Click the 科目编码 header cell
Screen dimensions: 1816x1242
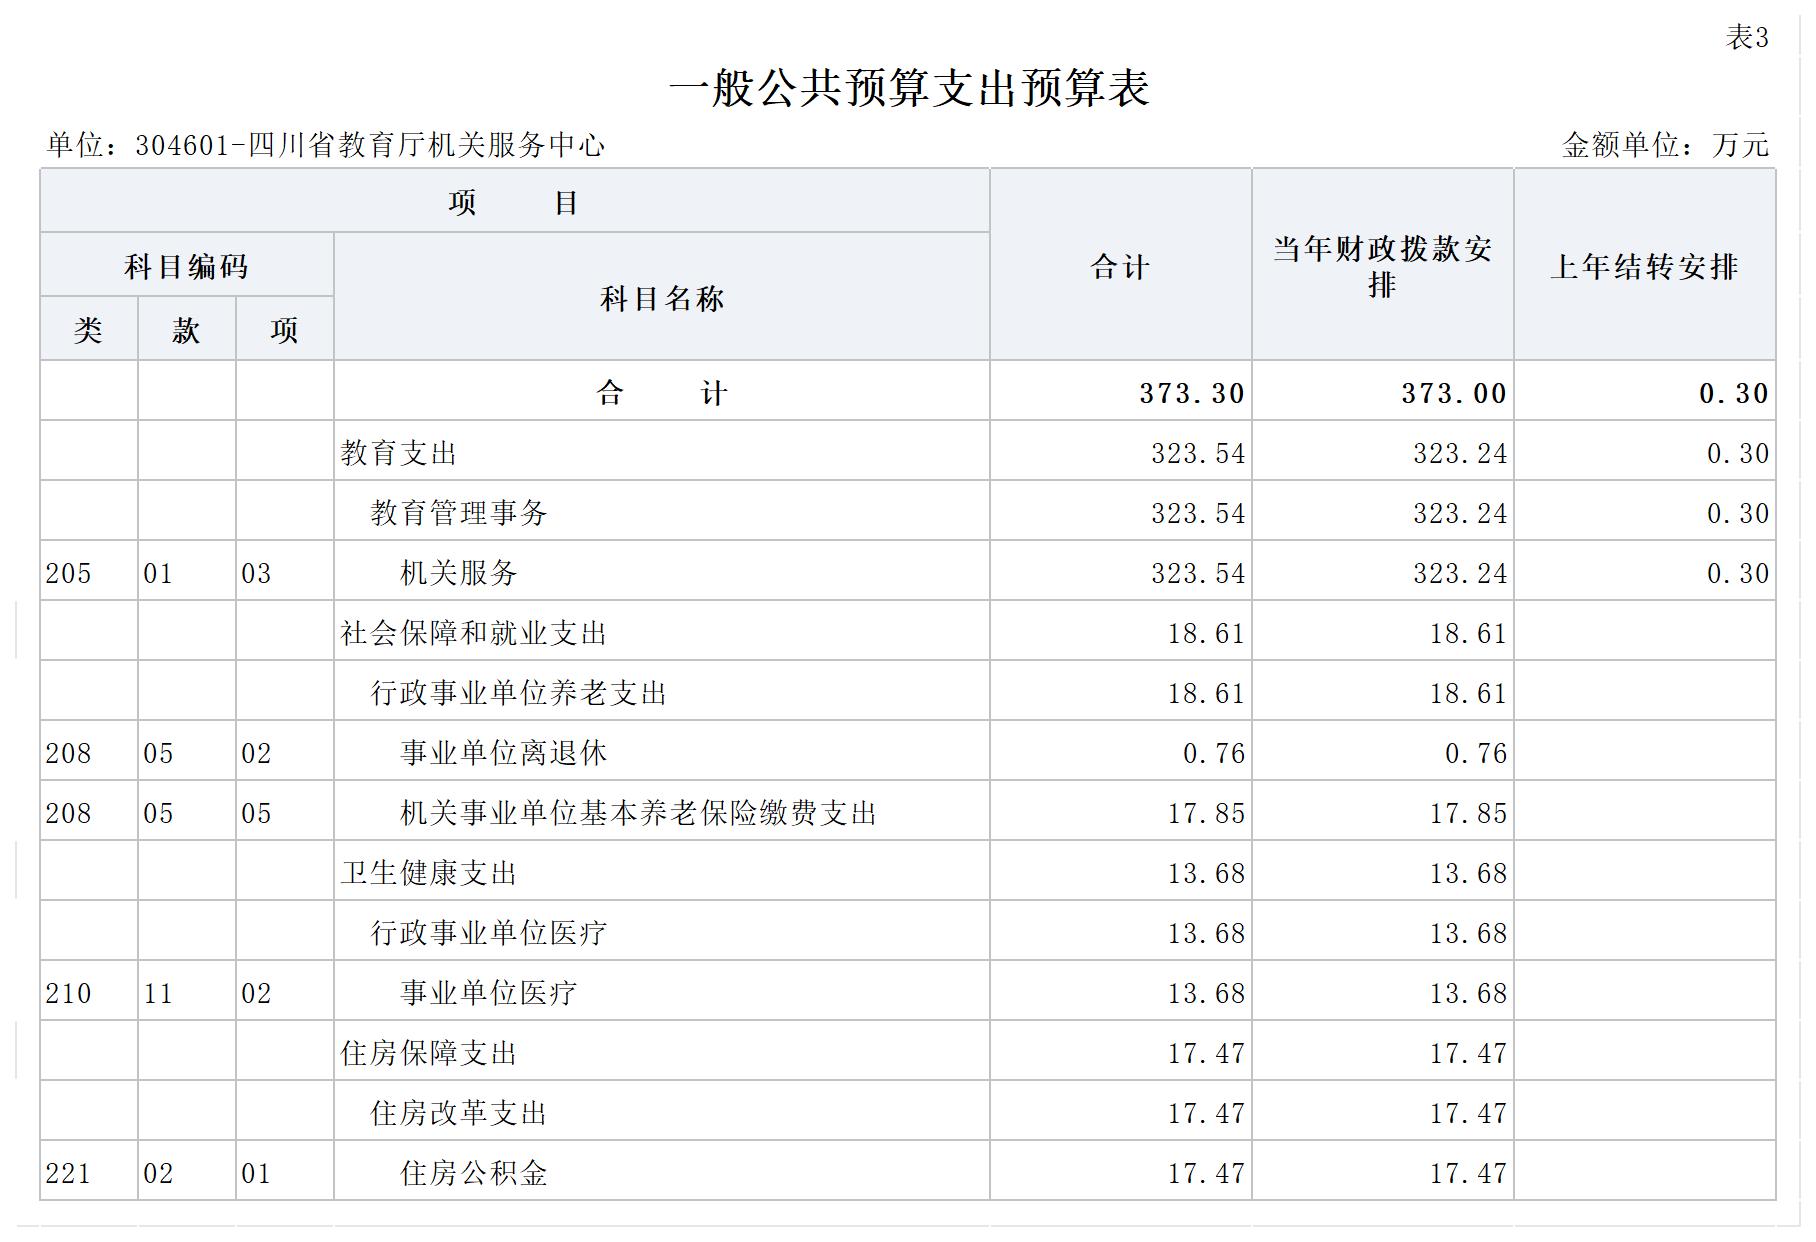pyautogui.click(x=186, y=267)
